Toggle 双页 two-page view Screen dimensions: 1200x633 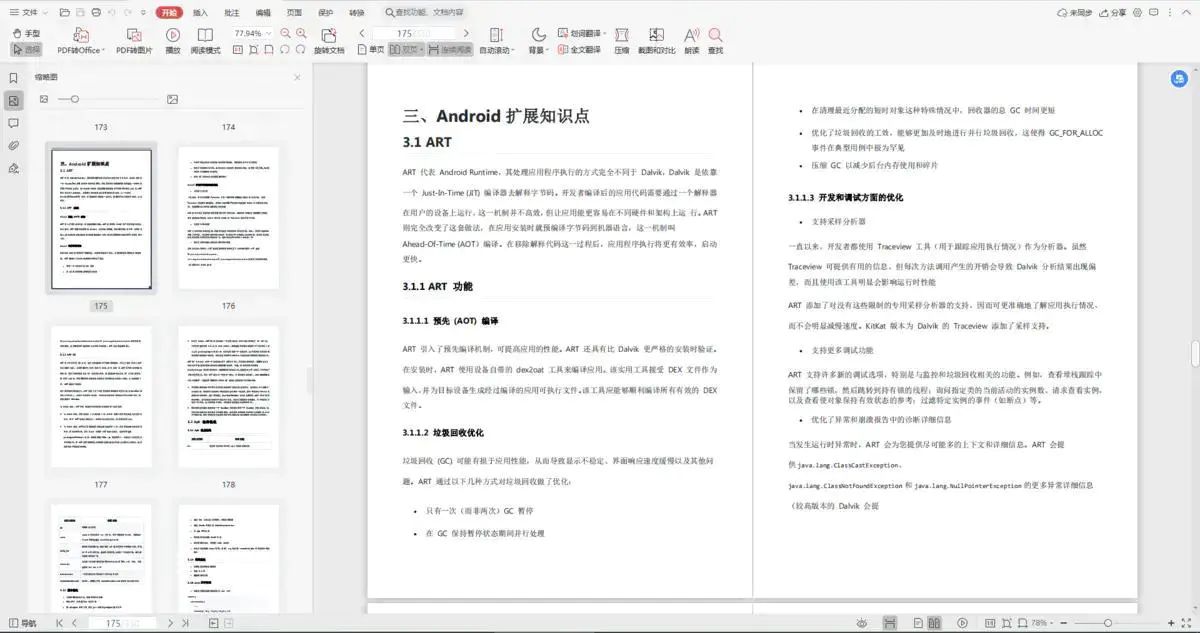(407, 49)
